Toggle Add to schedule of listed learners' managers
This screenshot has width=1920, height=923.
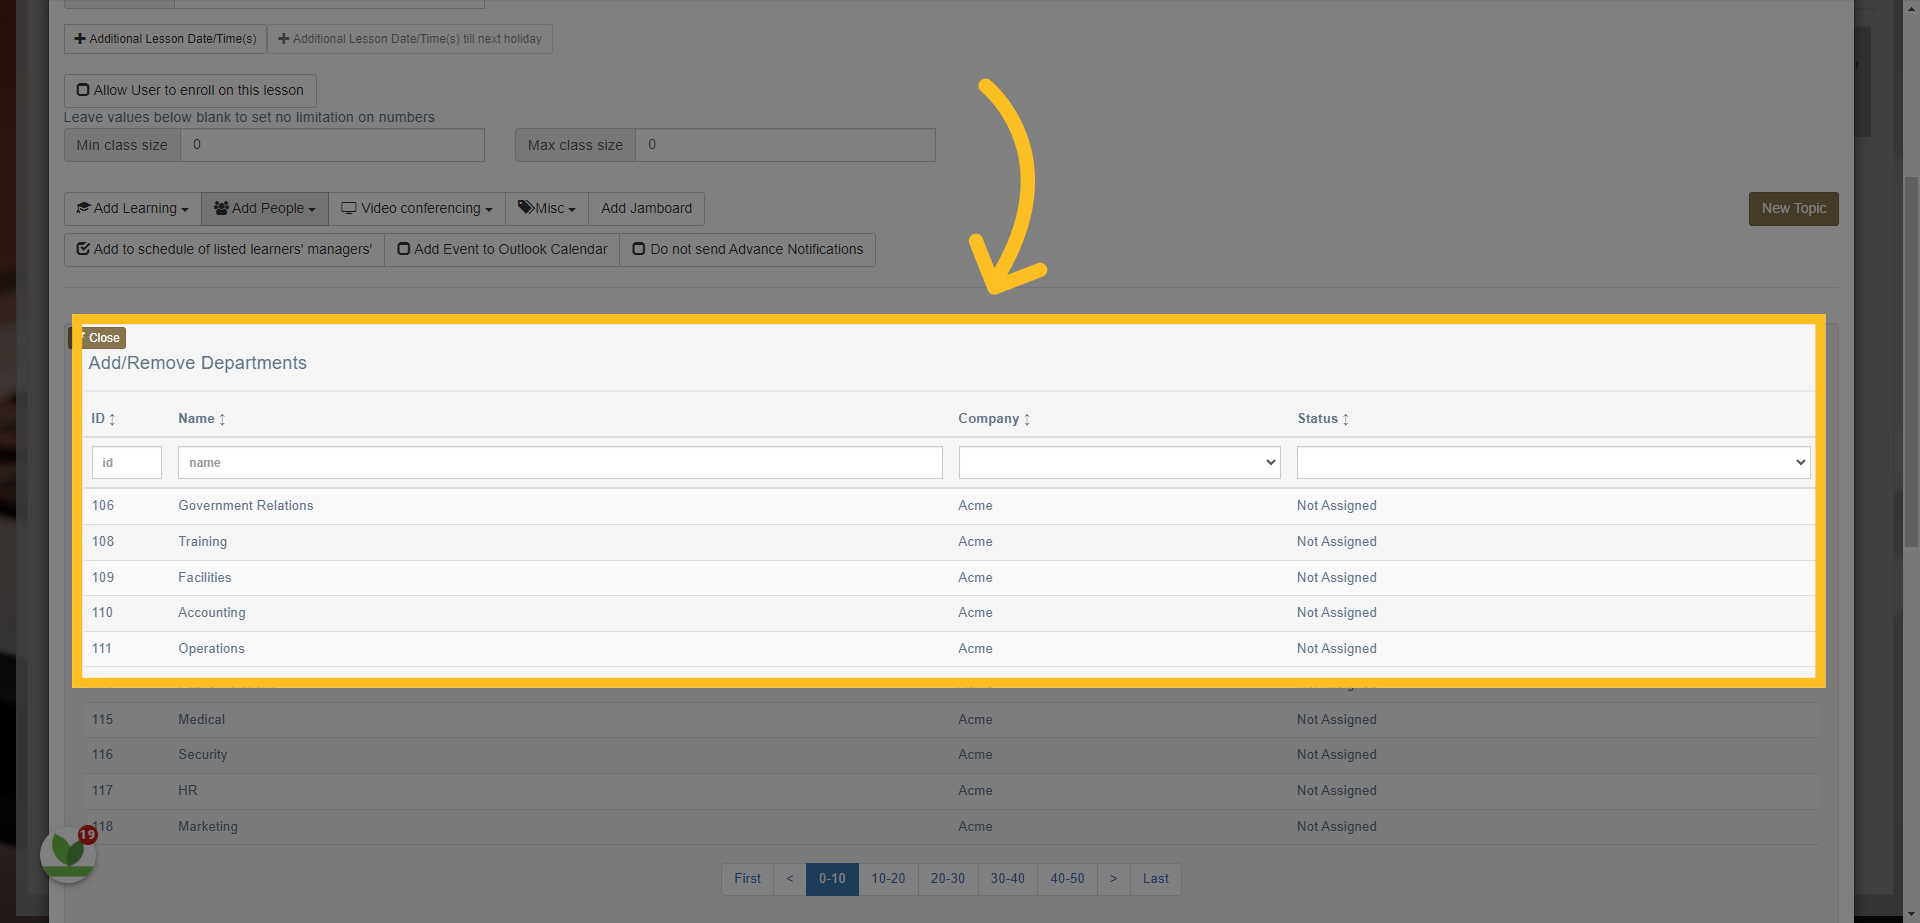224,250
